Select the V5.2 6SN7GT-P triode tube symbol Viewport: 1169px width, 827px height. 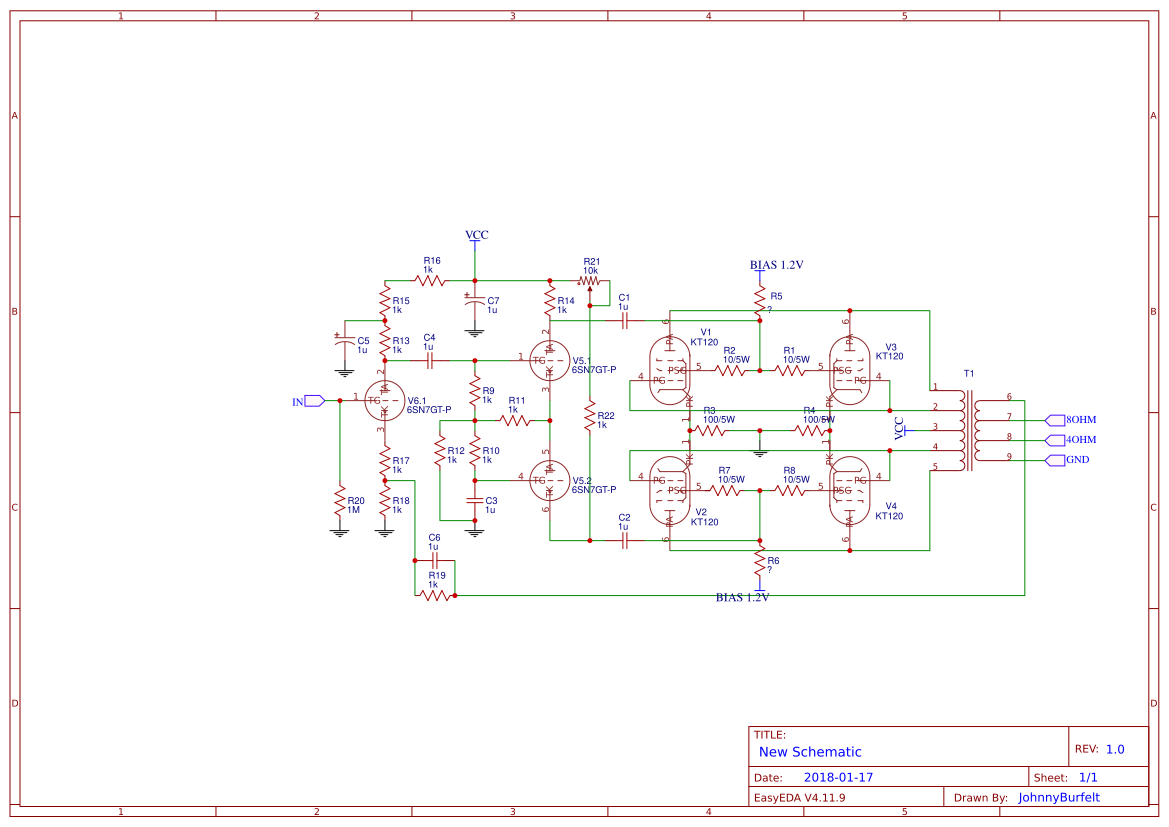(x=549, y=480)
